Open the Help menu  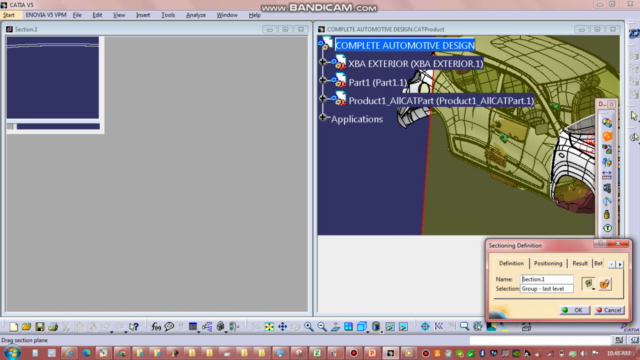(x=255, y=15)
